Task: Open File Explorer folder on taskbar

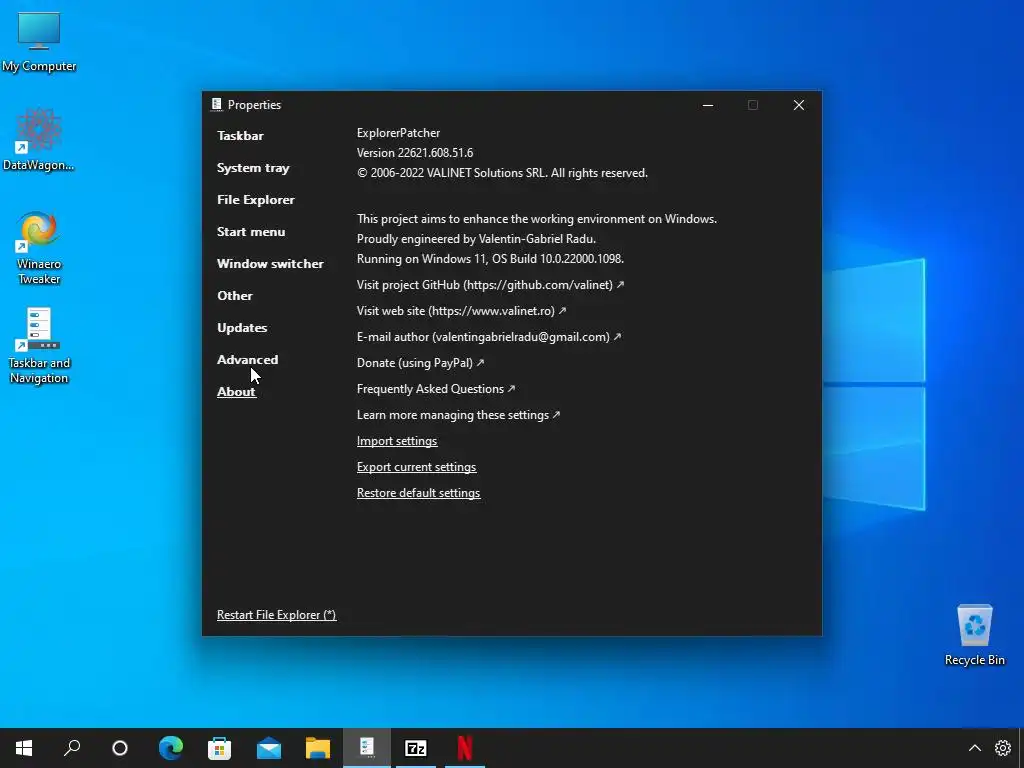Action: click(x=318, y=748)
